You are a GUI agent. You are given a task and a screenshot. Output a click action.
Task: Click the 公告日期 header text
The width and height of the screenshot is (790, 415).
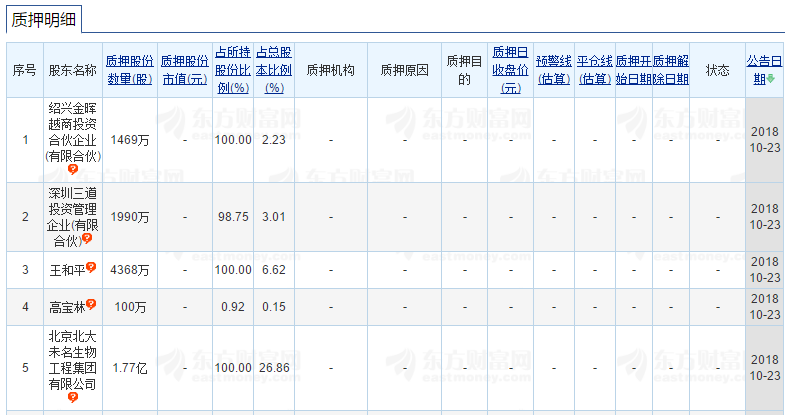[x=765, y=69]
